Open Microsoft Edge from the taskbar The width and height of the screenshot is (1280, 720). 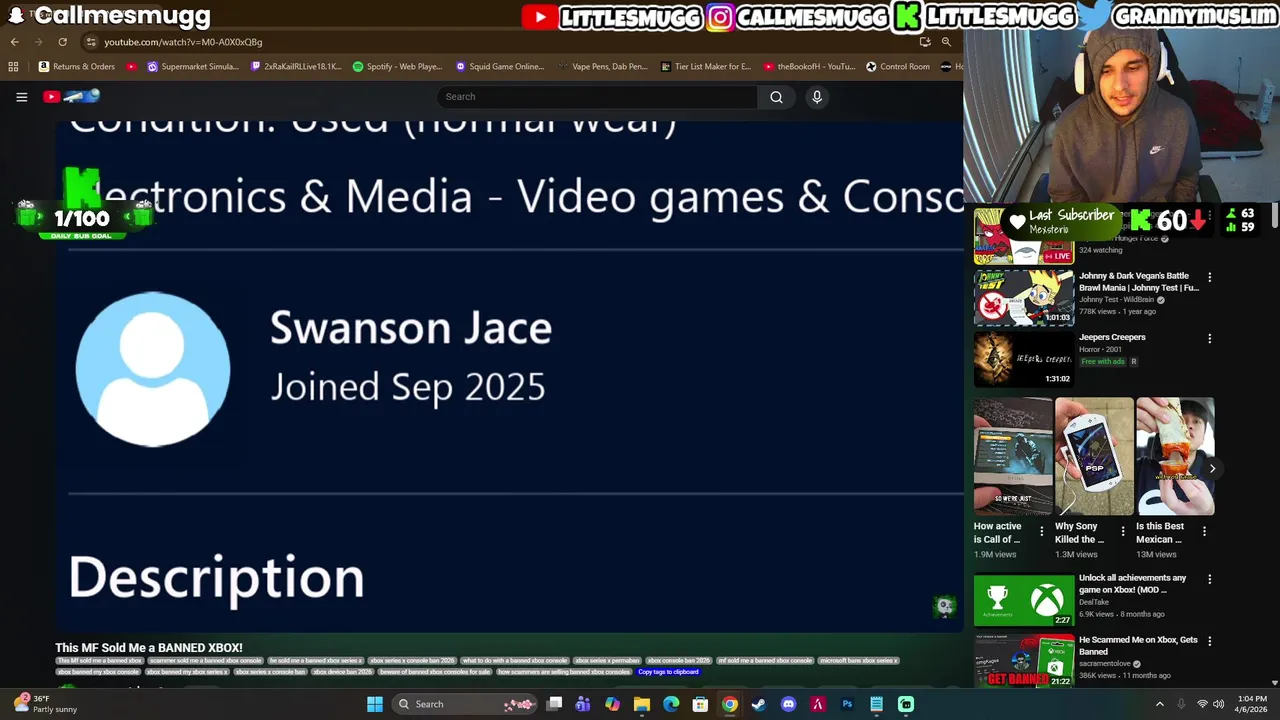point(671,704)
